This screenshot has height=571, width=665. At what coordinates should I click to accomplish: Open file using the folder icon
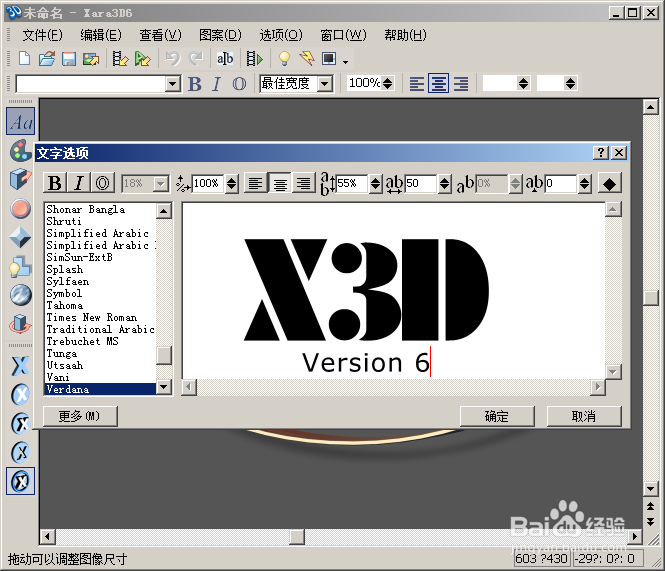click(x=47, y=59)
